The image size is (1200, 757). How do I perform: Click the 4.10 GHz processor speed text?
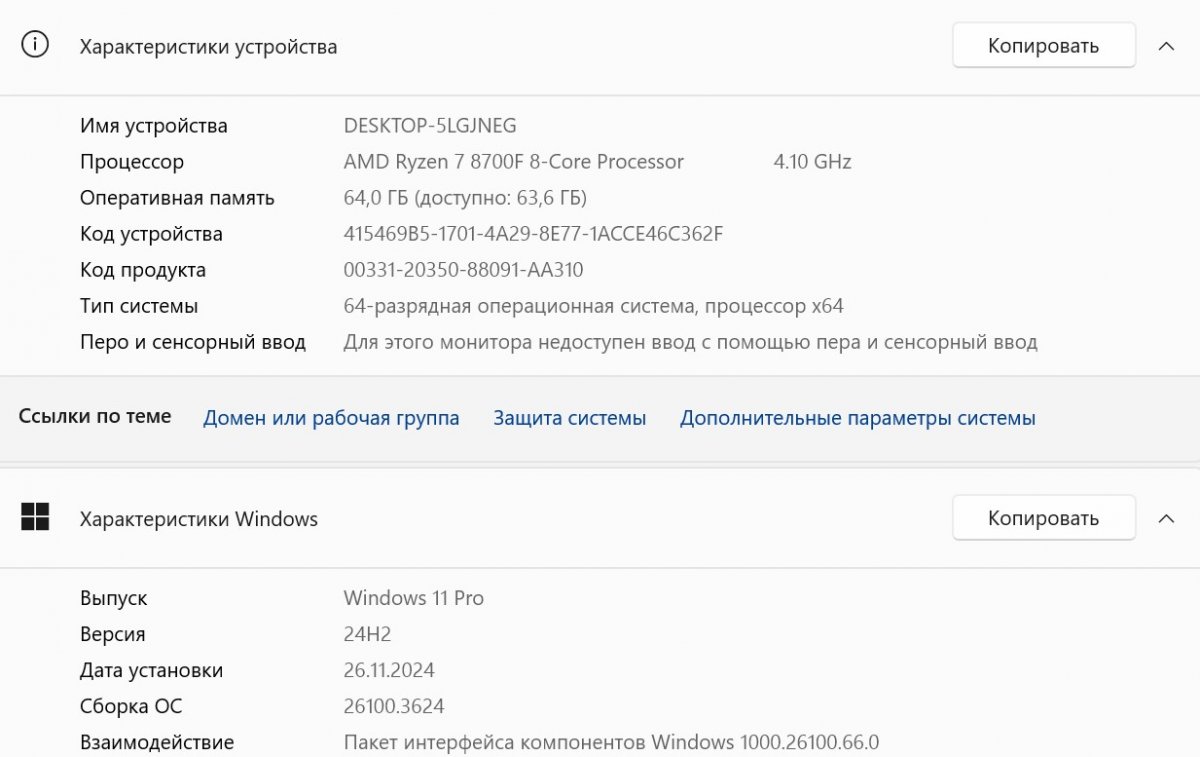click(812, 161)
